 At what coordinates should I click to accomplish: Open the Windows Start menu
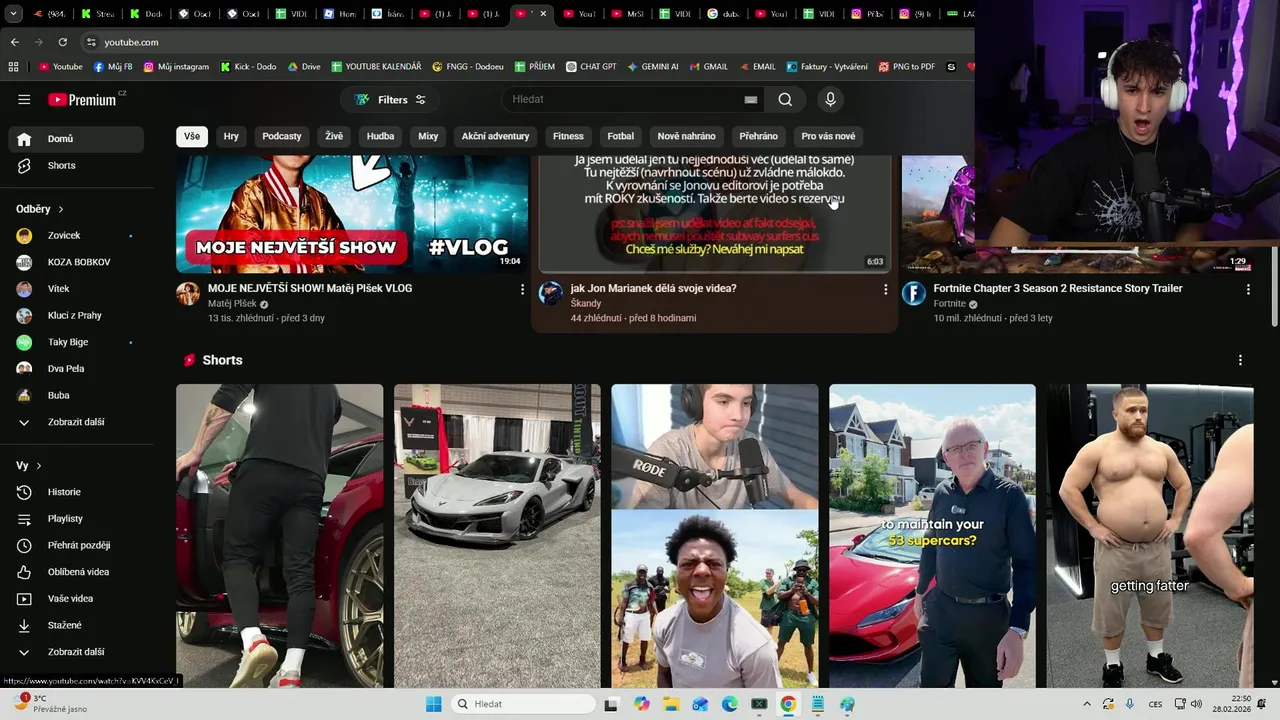433,704
